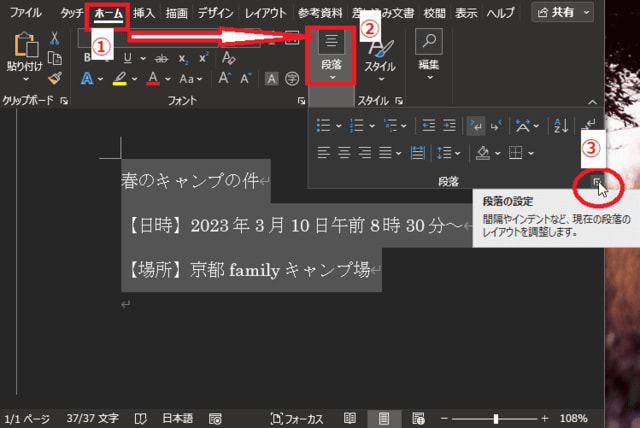This screenshot has width=640, height=428.
Task: Click the bullet list icon
Action: tap(323, 125)
